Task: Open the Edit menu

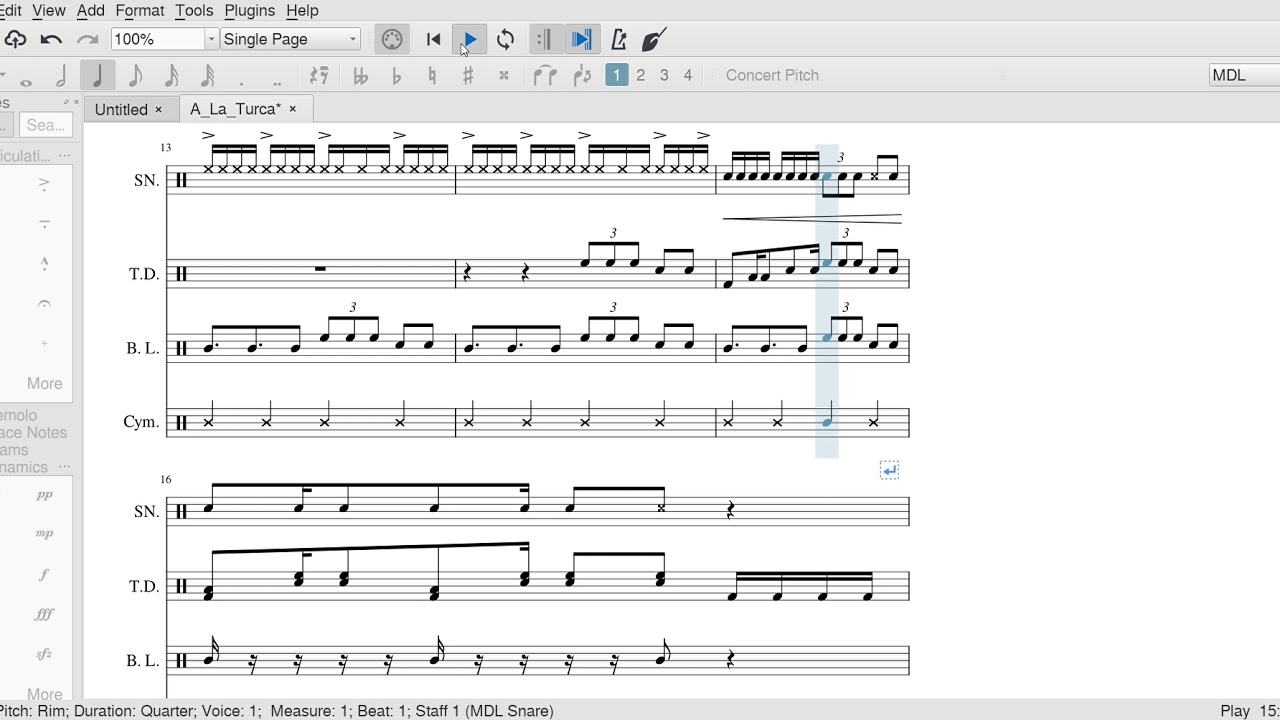Action: pyautogui.click(x=11, y=10)
